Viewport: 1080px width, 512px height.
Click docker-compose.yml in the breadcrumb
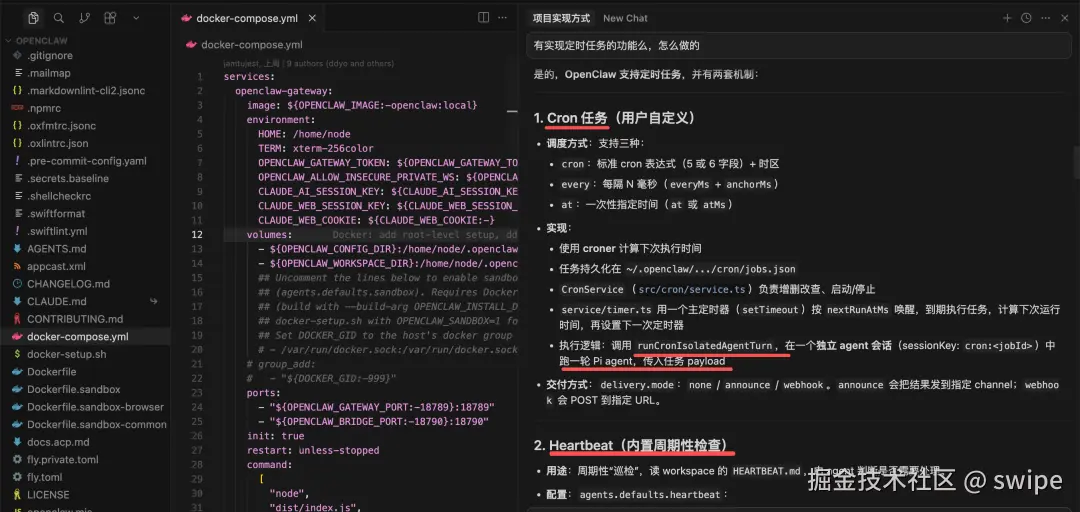coord(251,45)
